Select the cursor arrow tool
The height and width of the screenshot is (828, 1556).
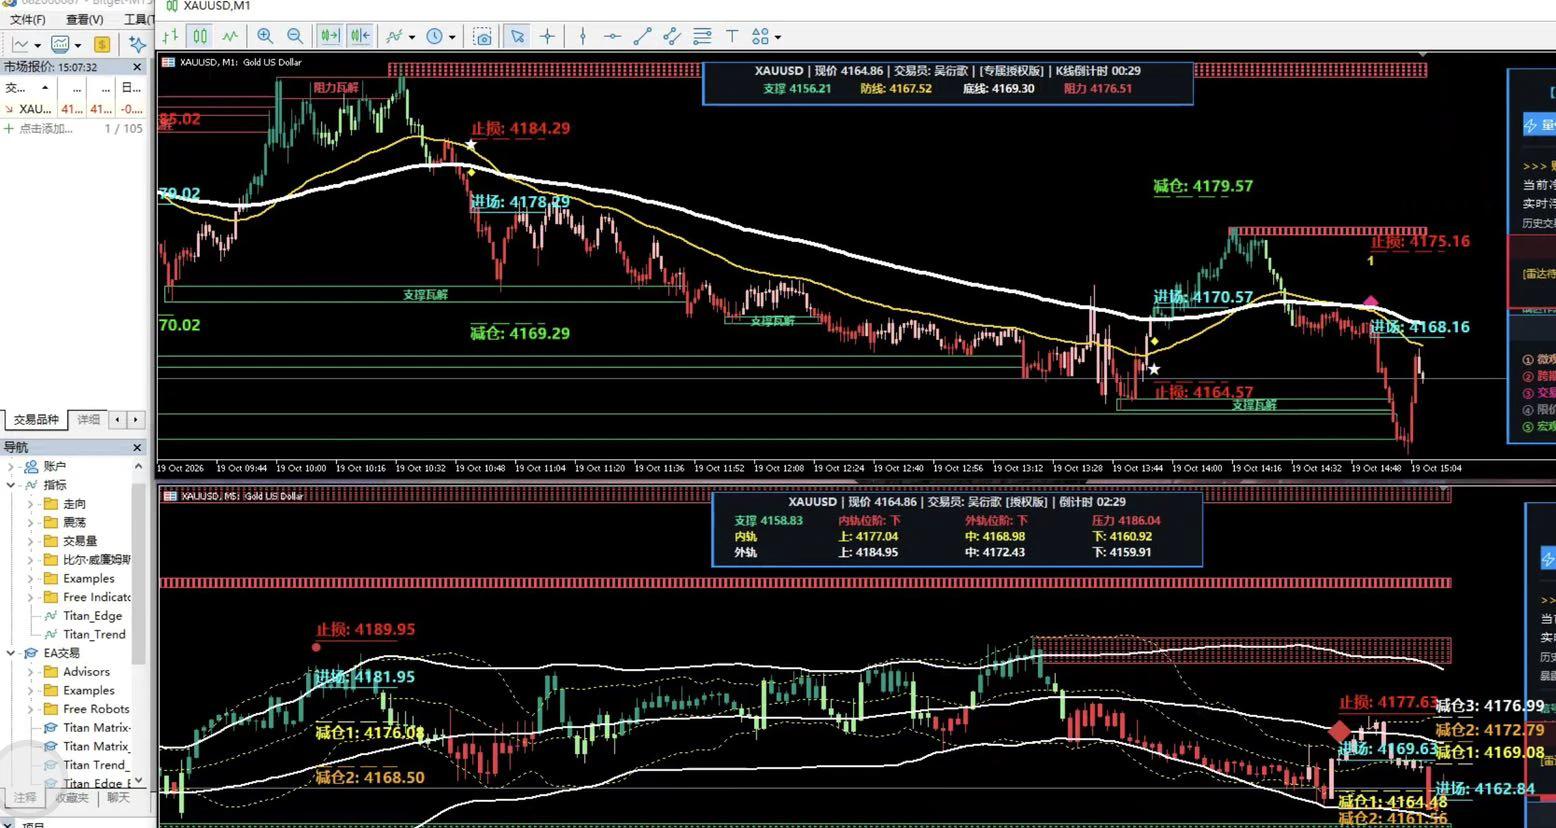[x=517, y=36]
